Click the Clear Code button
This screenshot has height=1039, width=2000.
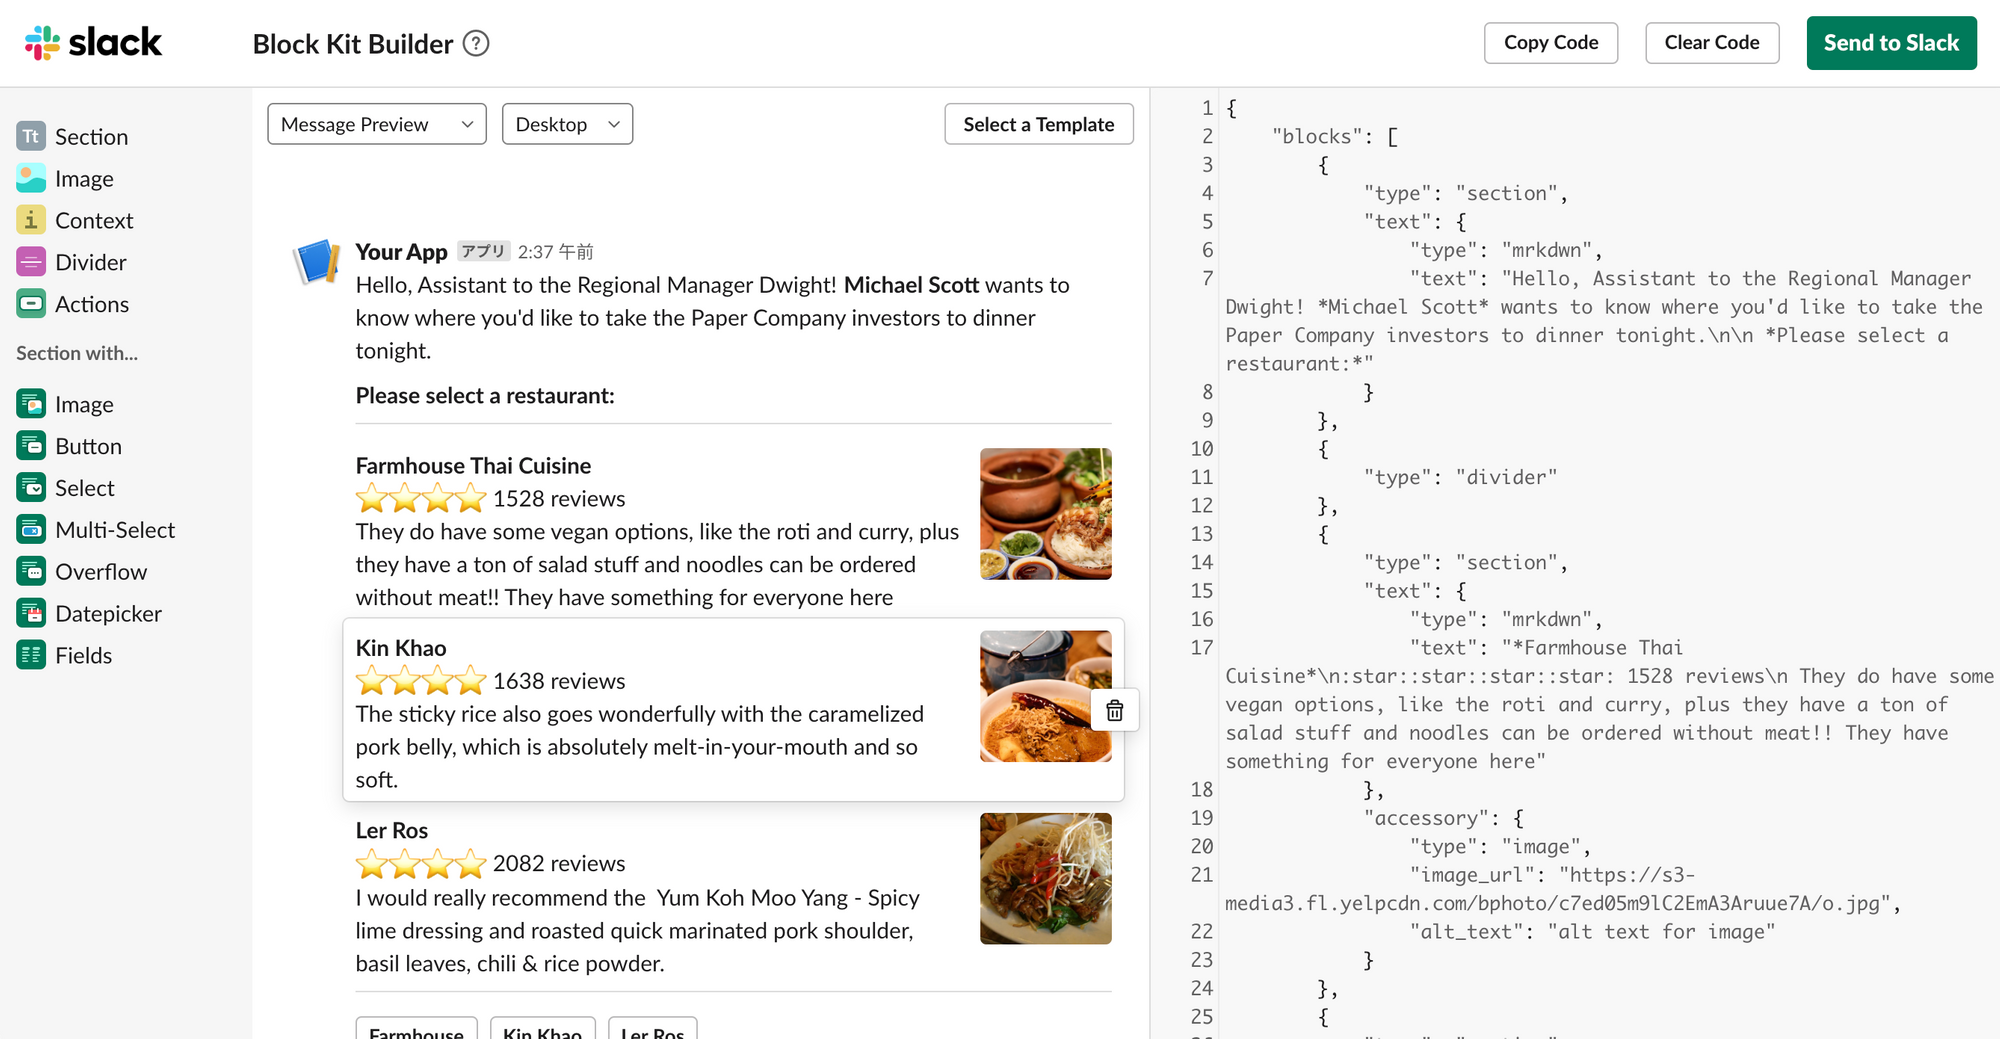(x=1711, y=43)
